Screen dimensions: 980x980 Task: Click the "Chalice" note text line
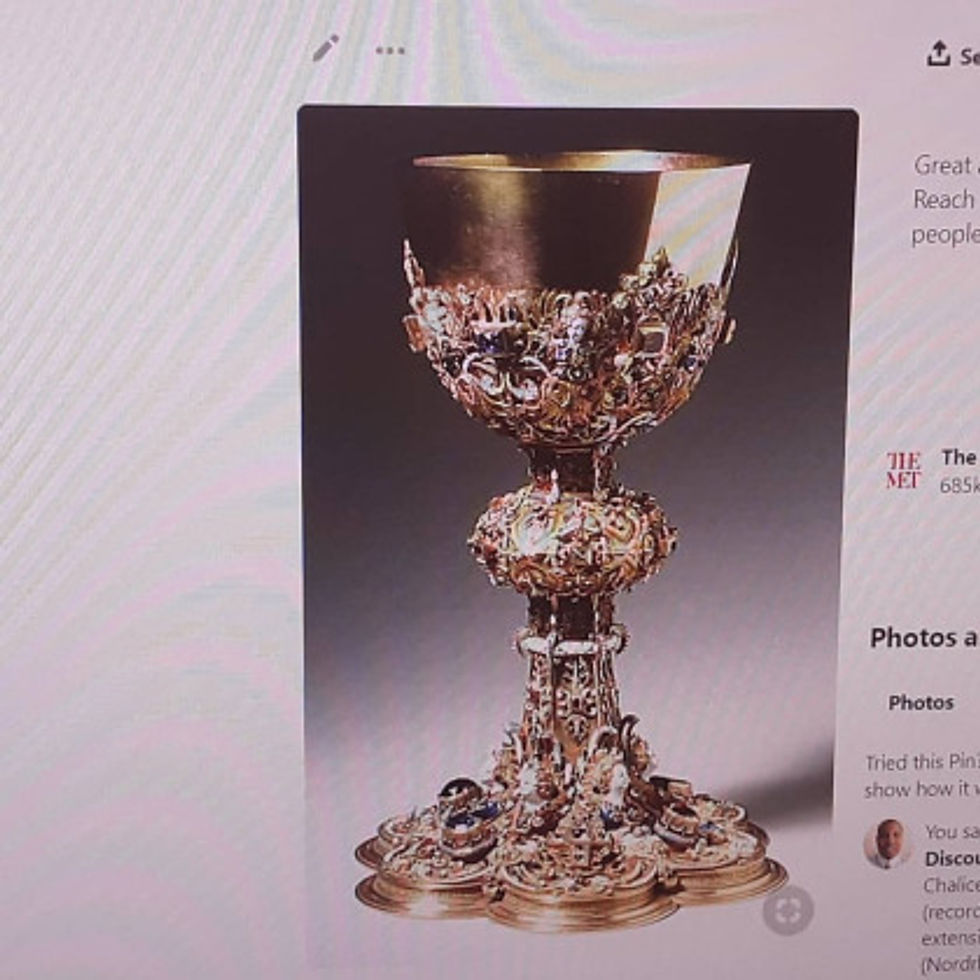pos(951,885)
